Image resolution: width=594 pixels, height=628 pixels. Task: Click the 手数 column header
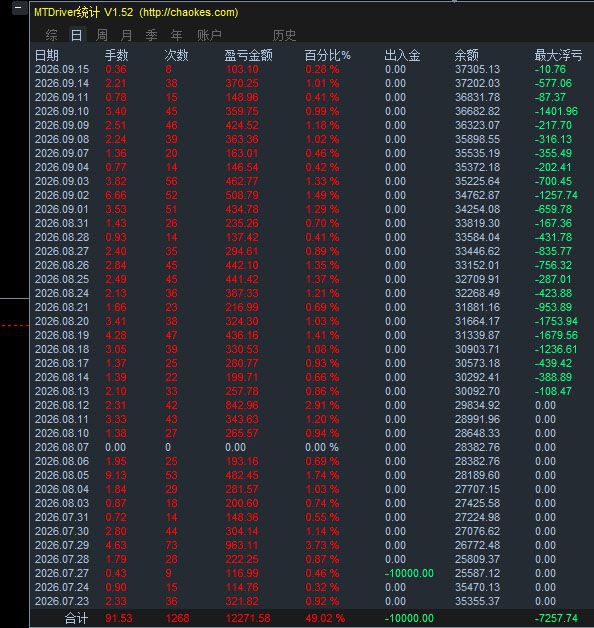117,55
